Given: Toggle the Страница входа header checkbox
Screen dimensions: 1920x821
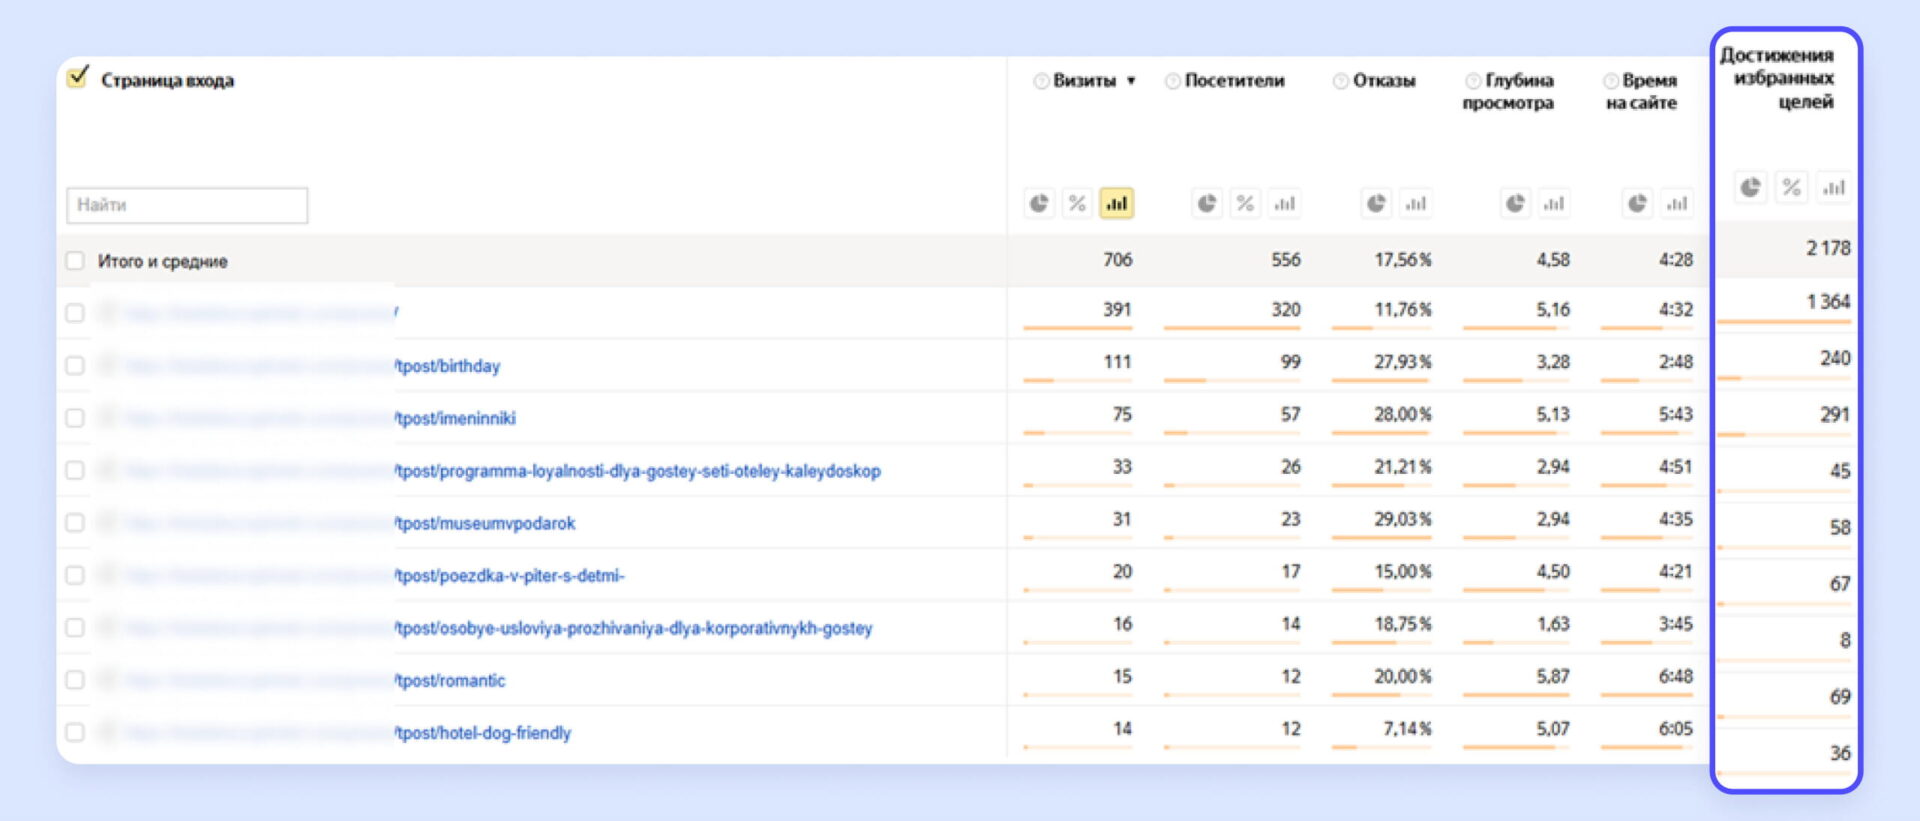Looking at the screenshot, I should [x=78, y=77].
